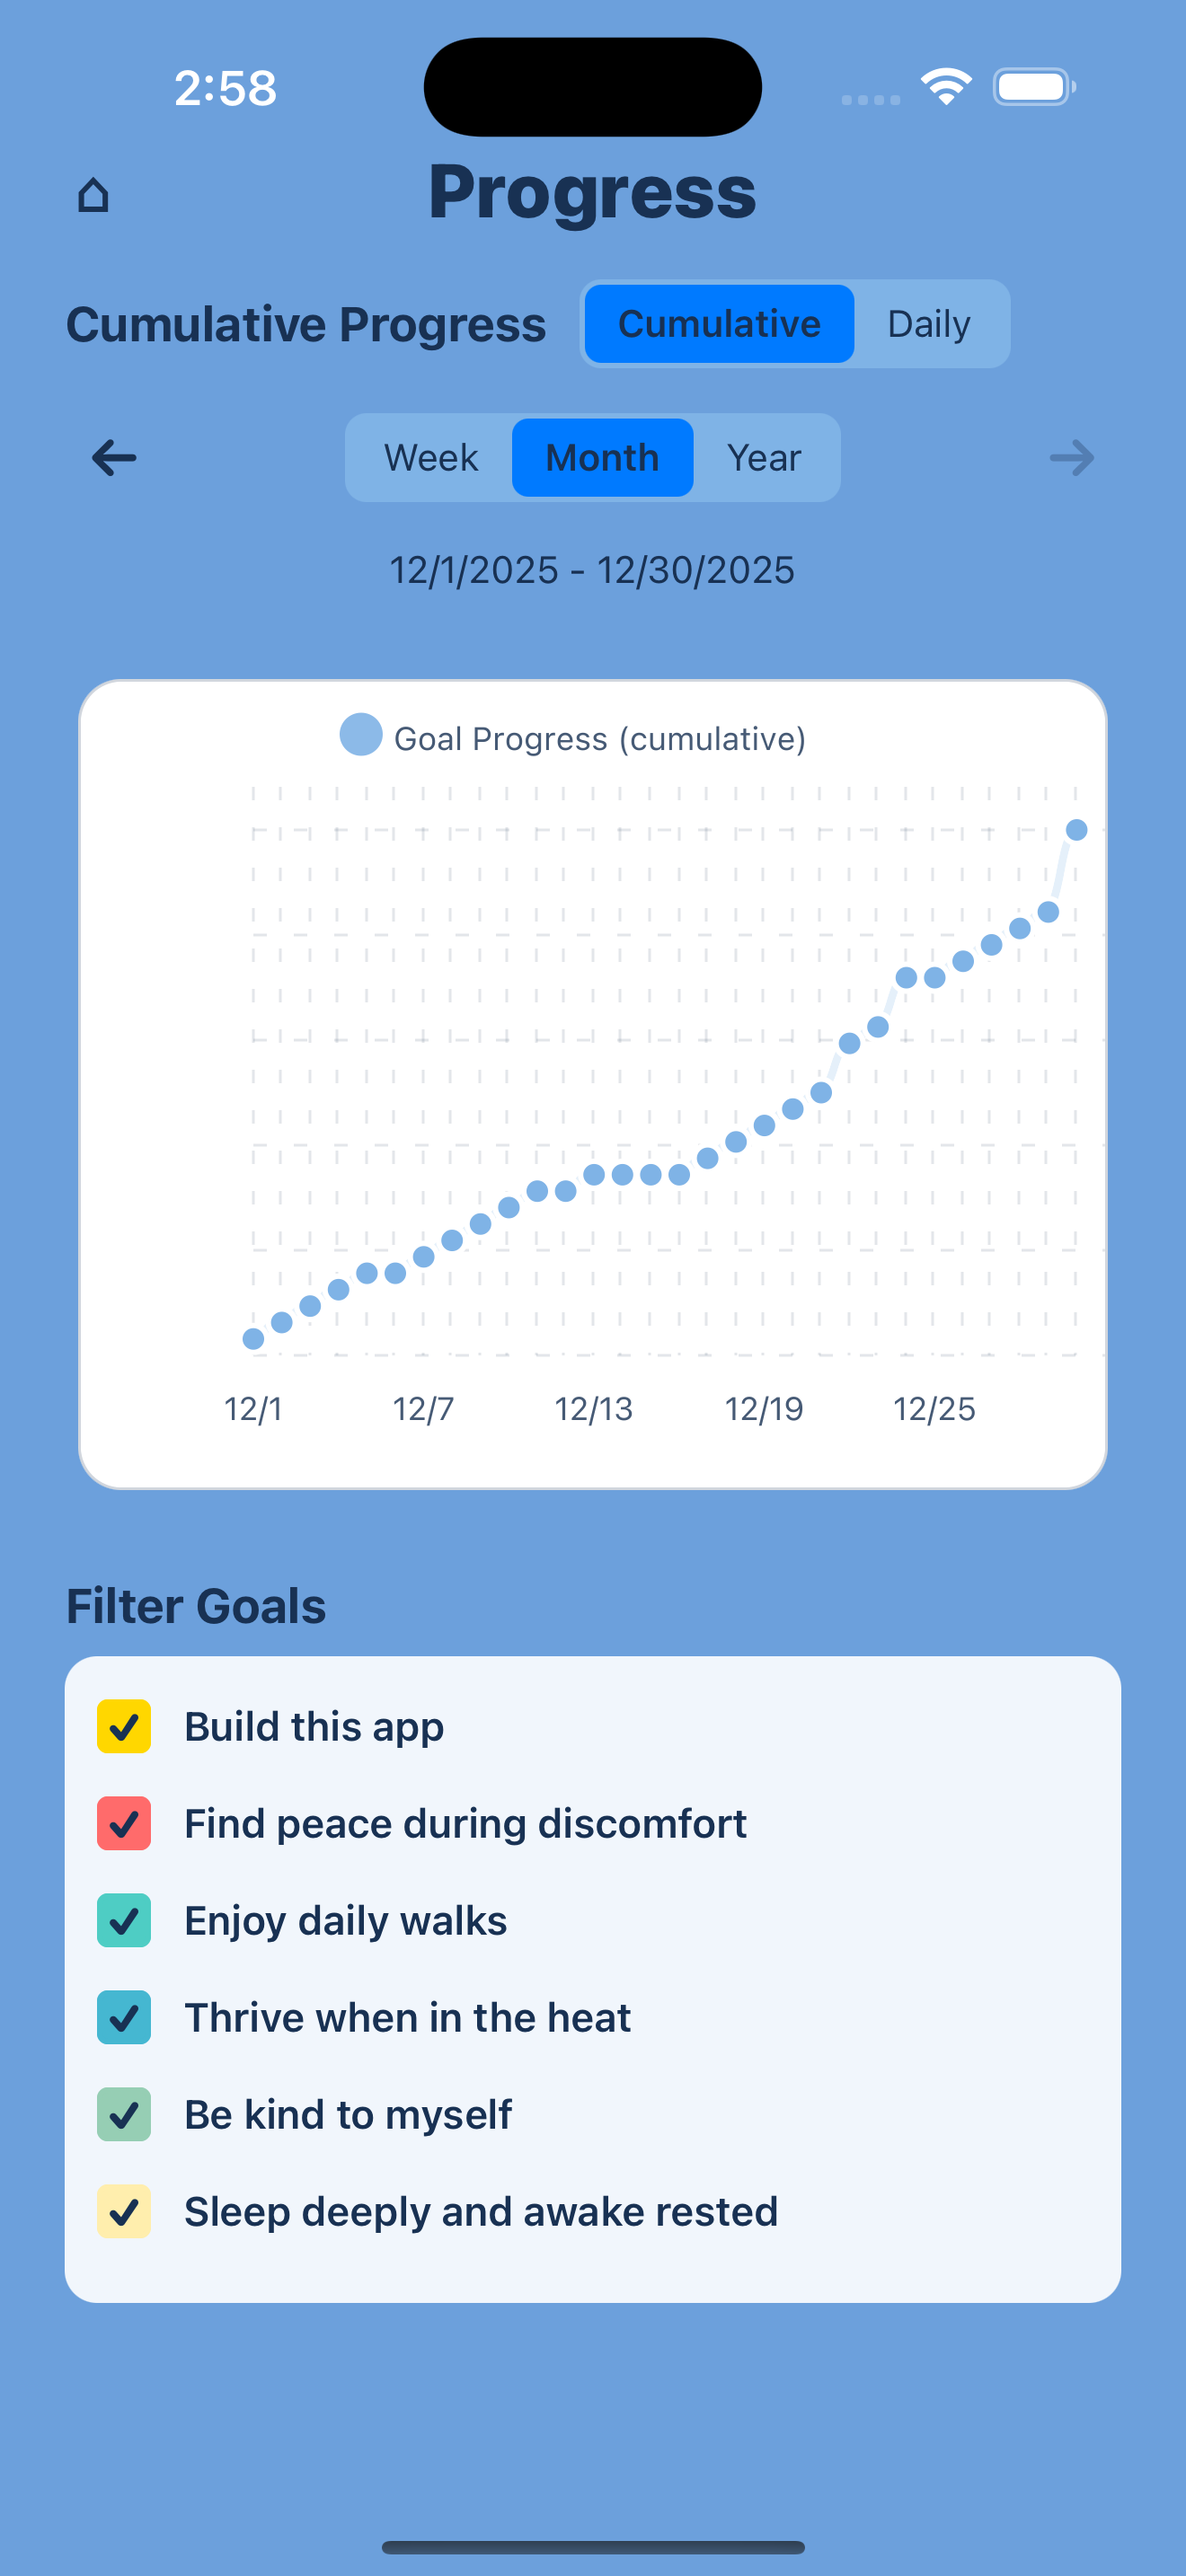
Task: Uncheck the Sleep deeply and awake rested goal
Action: pyautogui.click(x=123, y=2211)
